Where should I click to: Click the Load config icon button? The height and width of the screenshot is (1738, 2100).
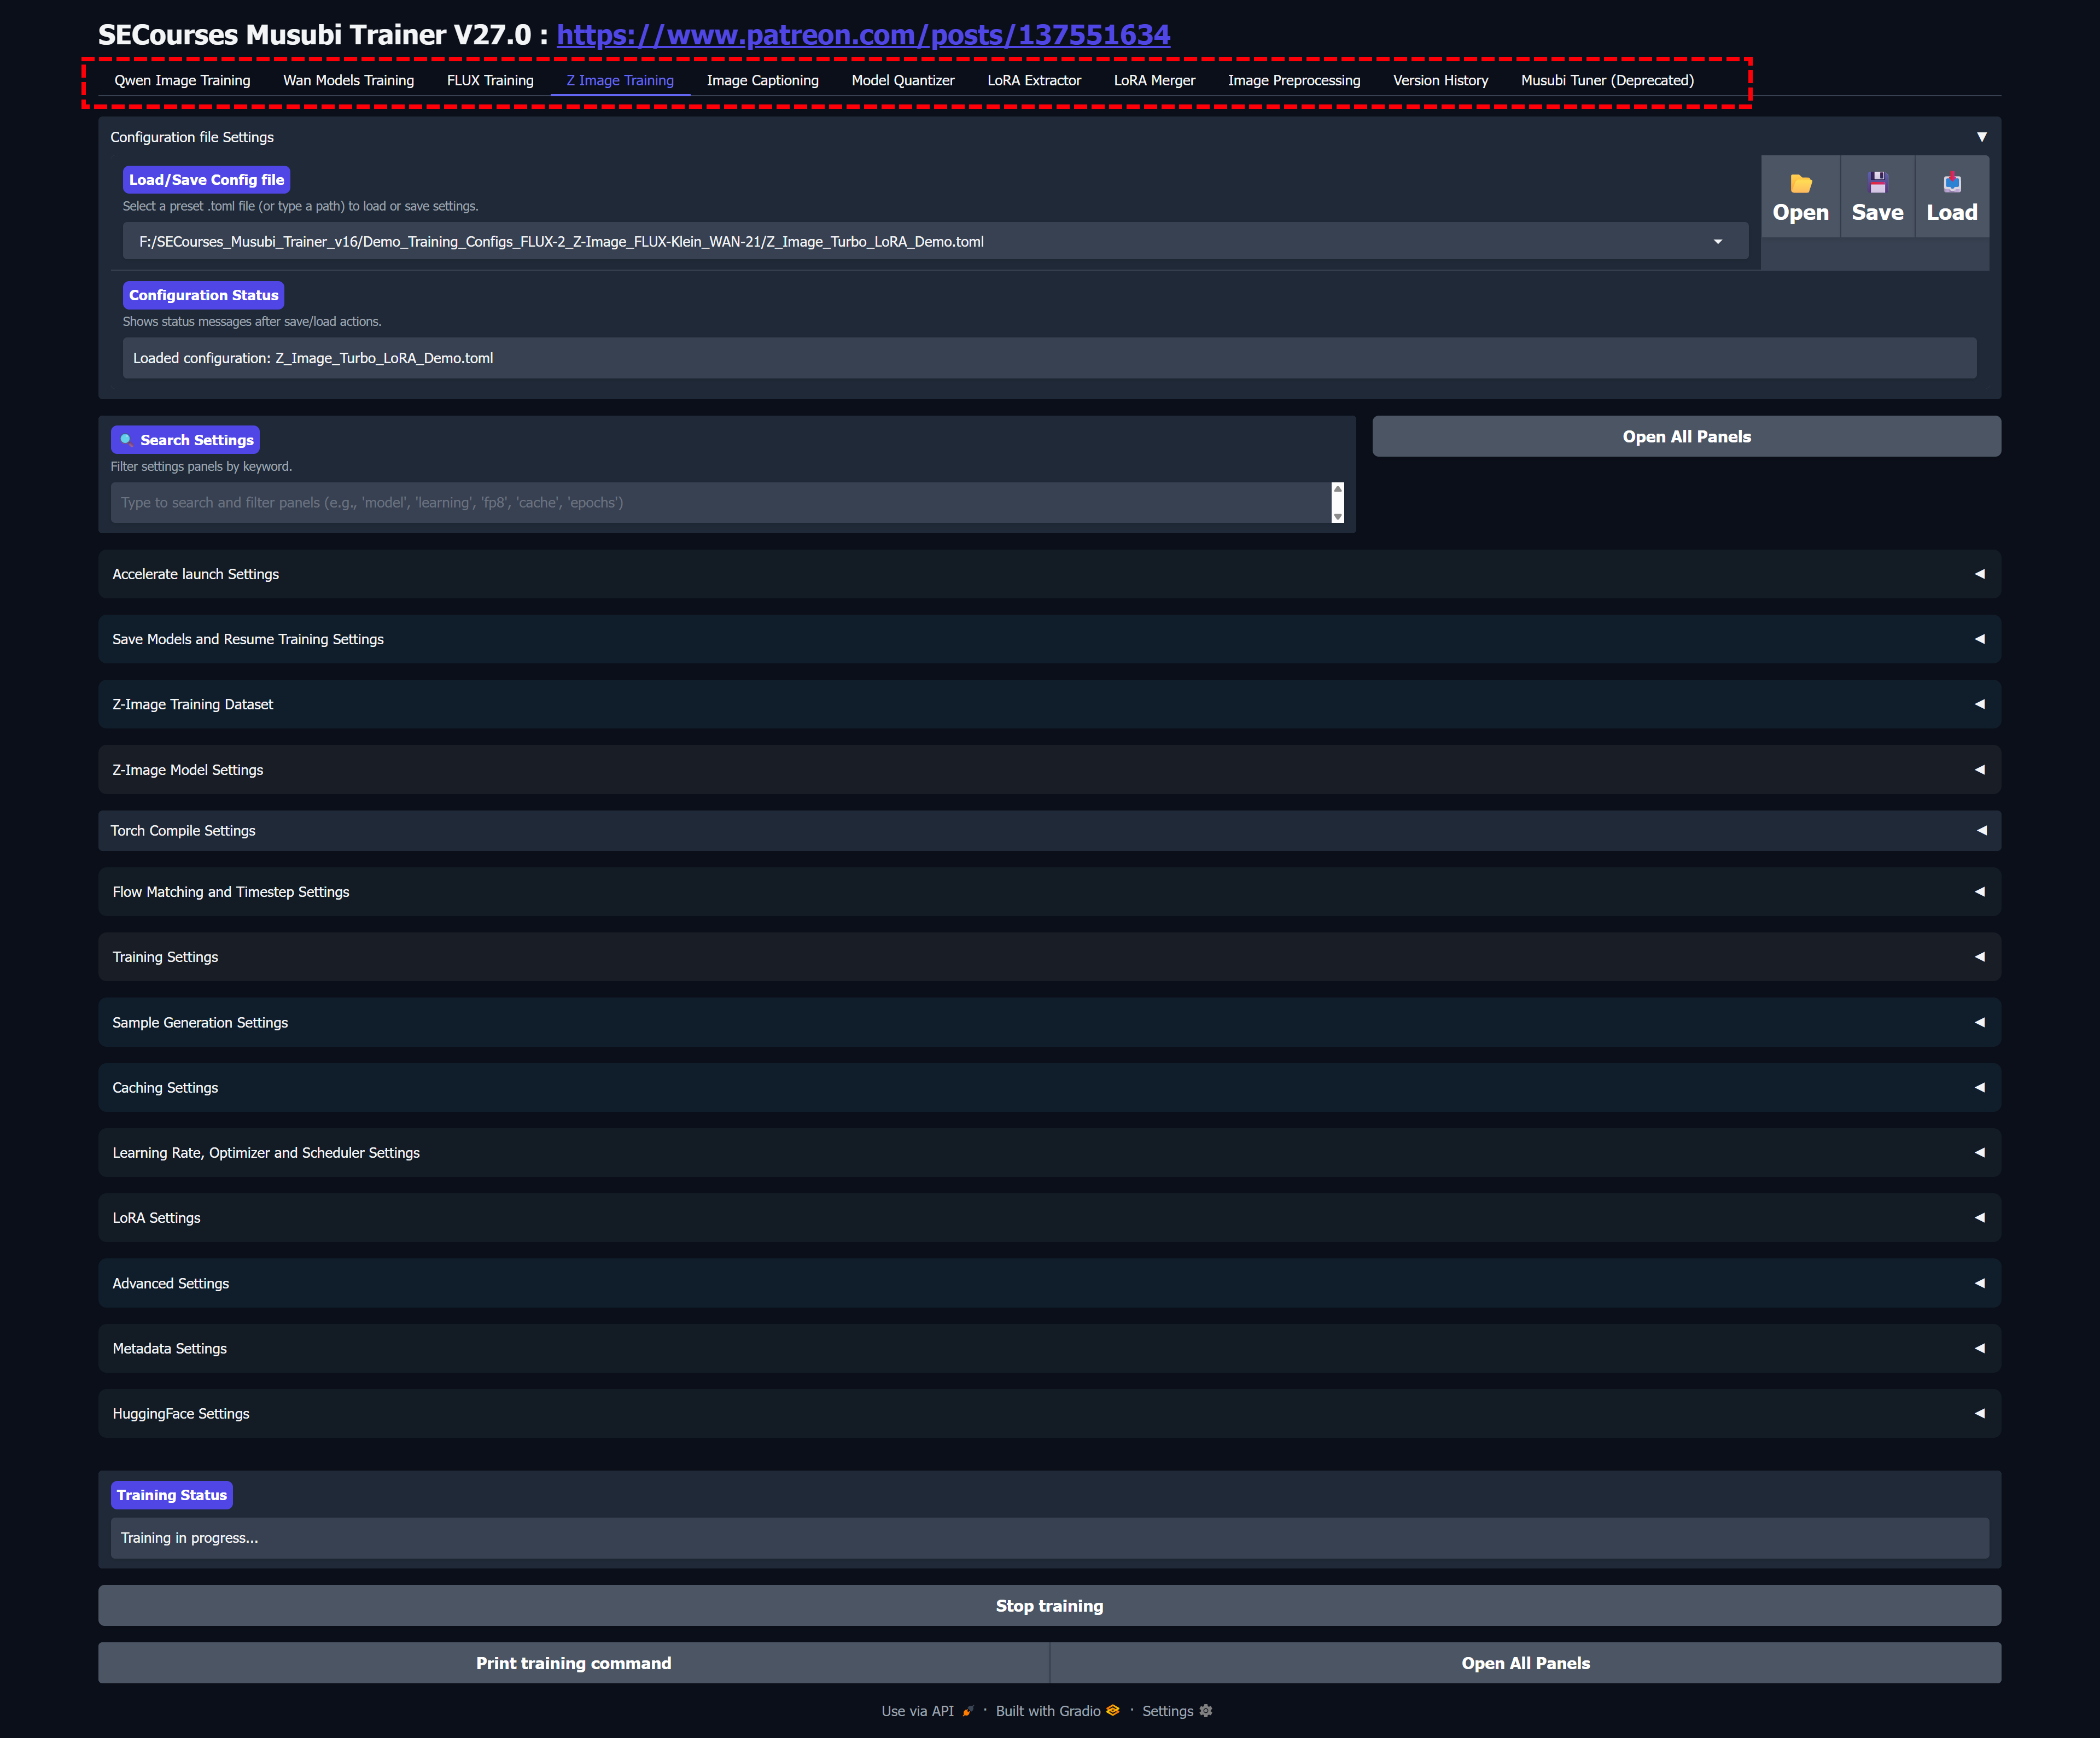(1951, 197)
